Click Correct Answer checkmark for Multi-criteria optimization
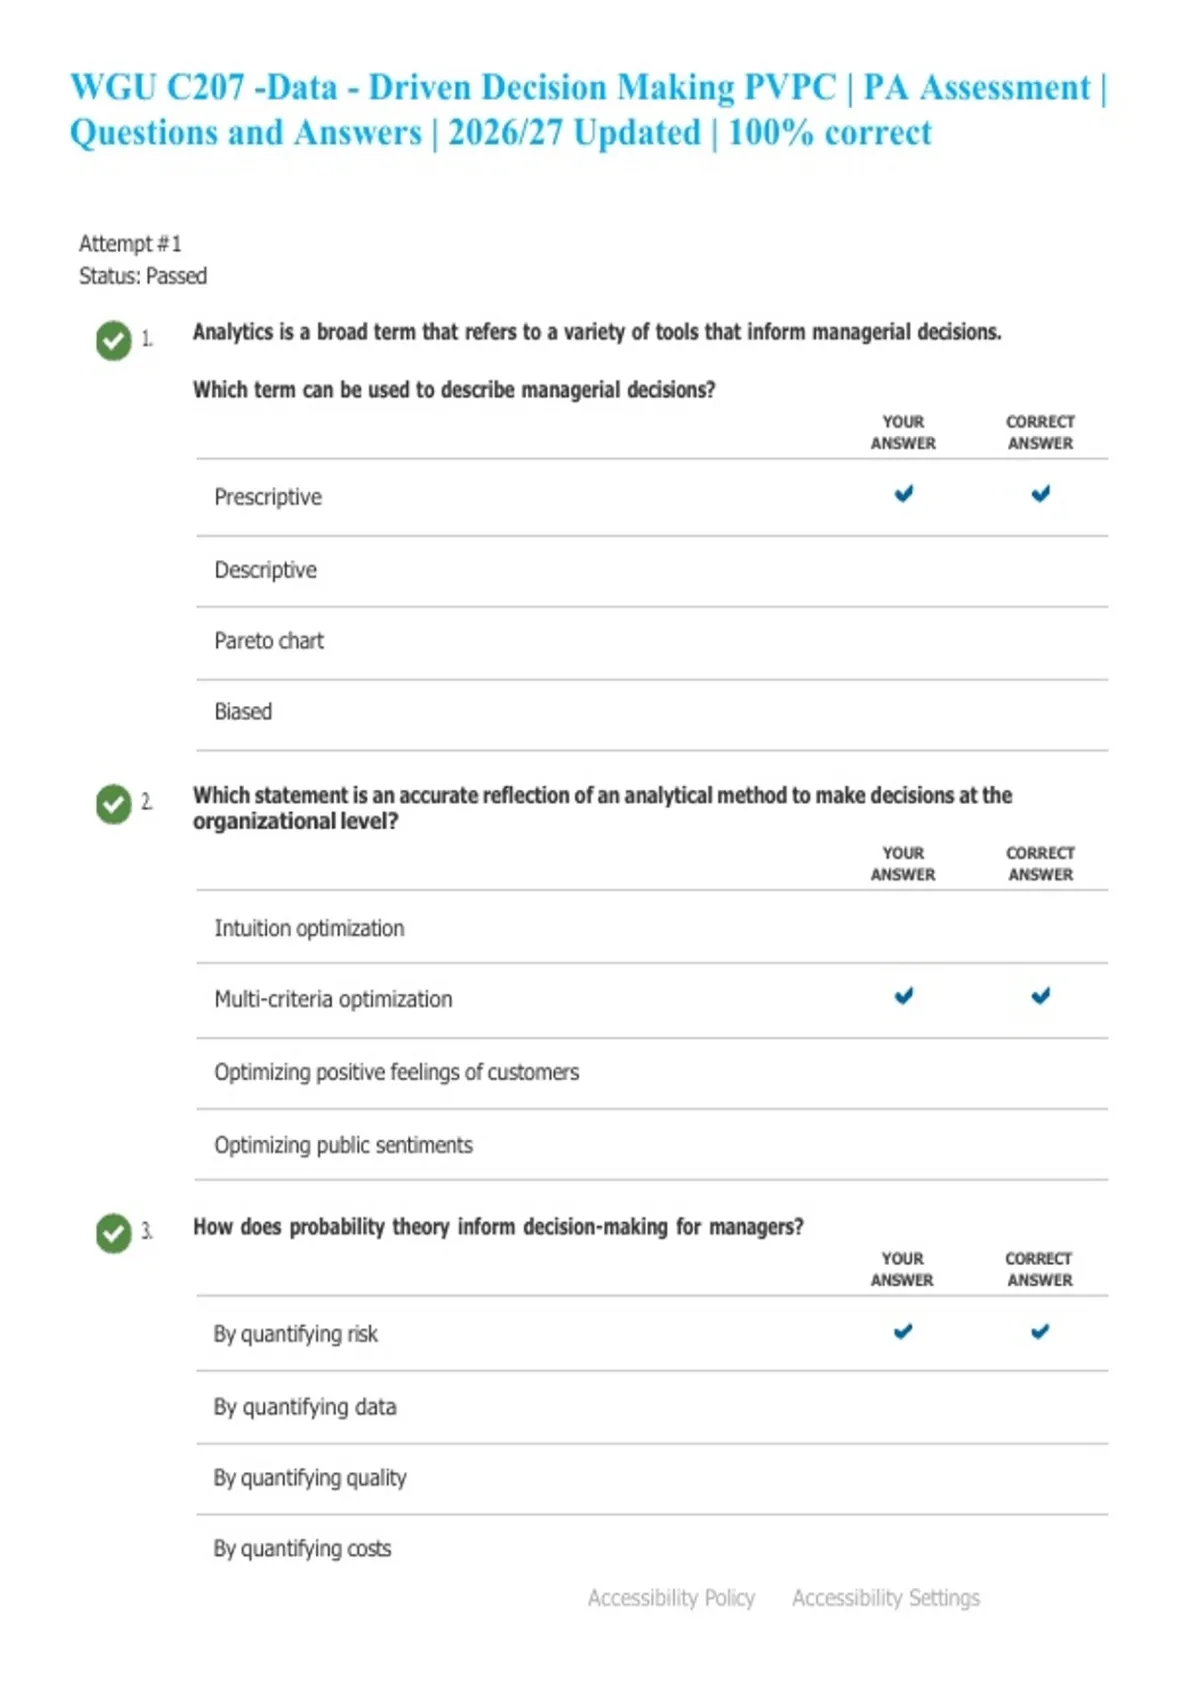Image resolution: width=1200 pixels, height=1700 pixels. (x=1041, y=995)
